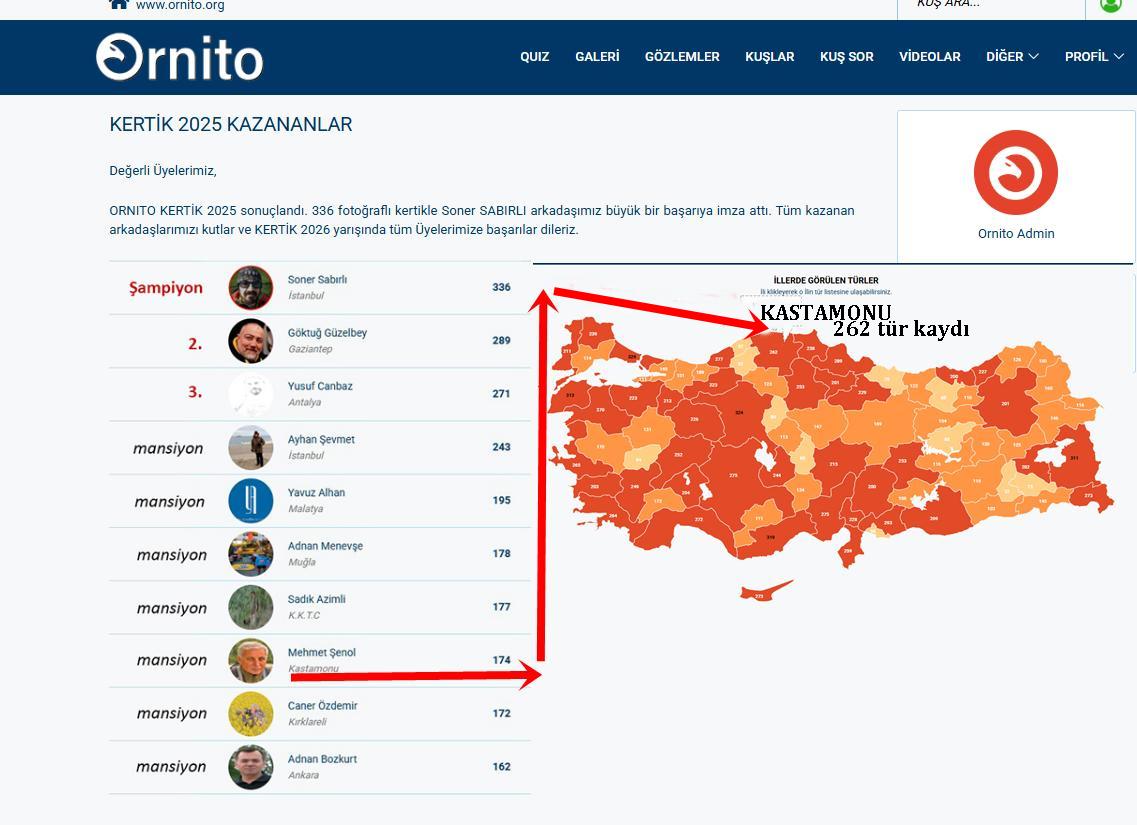Select Yavuz Alhan's blue logo avatar
Screen dimensions: 1137x825
(x=251, y=501)
